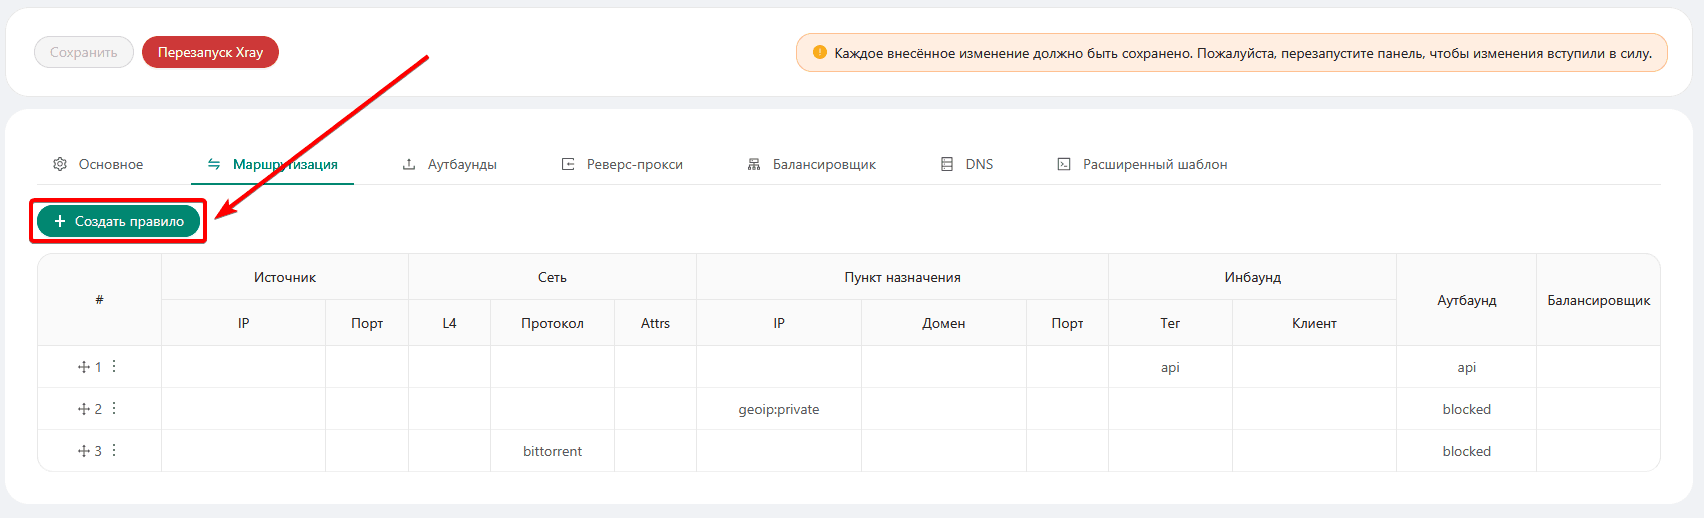Select the bittorrent protocol cell
The image size is (1704, 518).
pos(552,451)
